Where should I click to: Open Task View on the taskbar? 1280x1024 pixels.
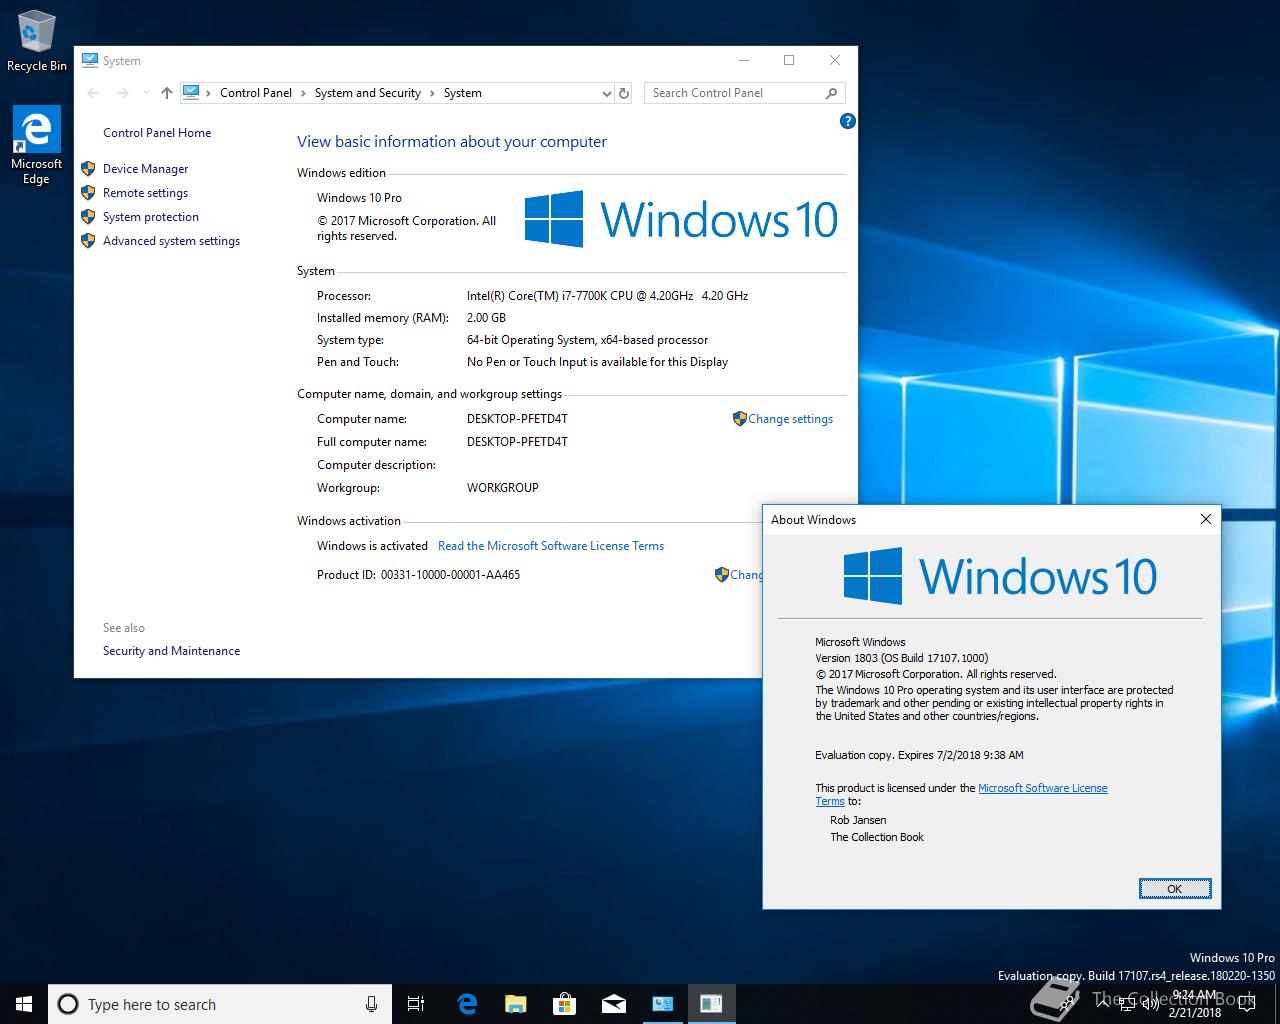[x=416, y=1004]
